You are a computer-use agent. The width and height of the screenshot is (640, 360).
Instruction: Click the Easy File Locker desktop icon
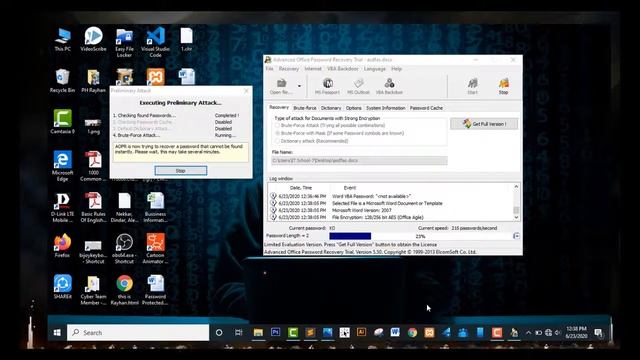pyautogui.click(x=124, y=42)
